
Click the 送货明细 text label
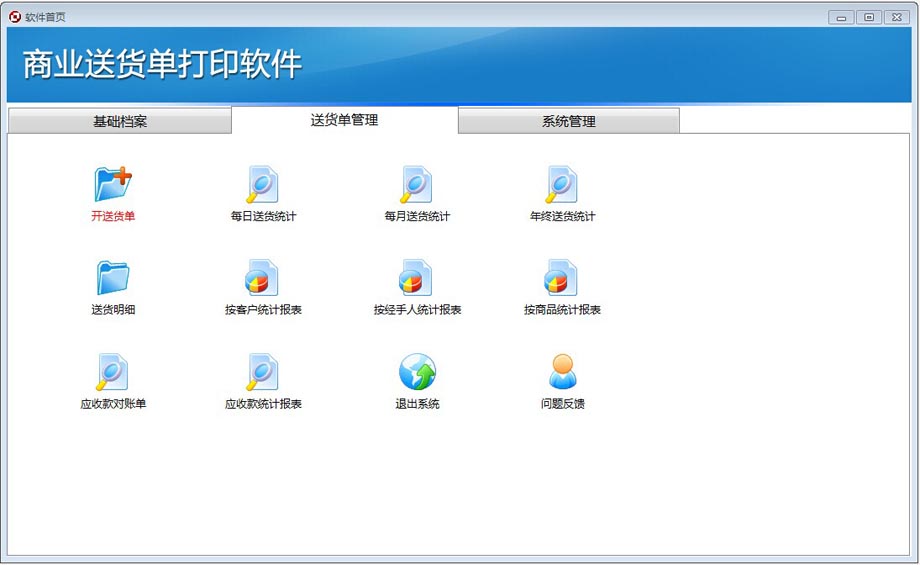(113, 309)
